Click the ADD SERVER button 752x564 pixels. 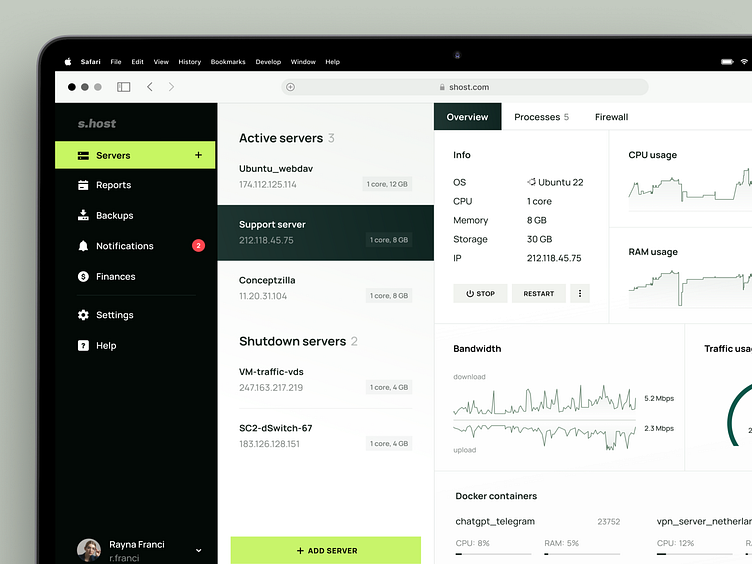coord(326,550)
